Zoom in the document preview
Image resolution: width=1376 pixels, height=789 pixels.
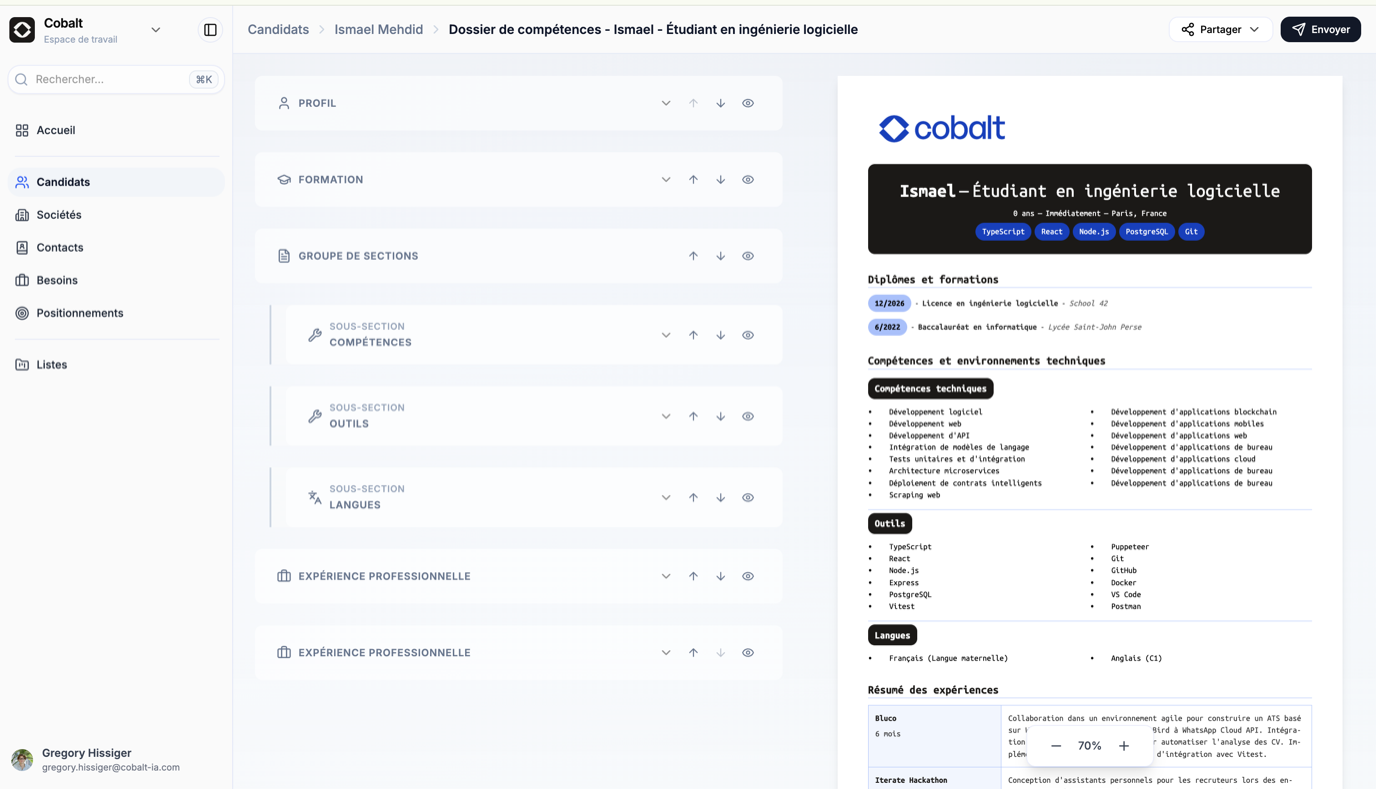point(1124,746)
